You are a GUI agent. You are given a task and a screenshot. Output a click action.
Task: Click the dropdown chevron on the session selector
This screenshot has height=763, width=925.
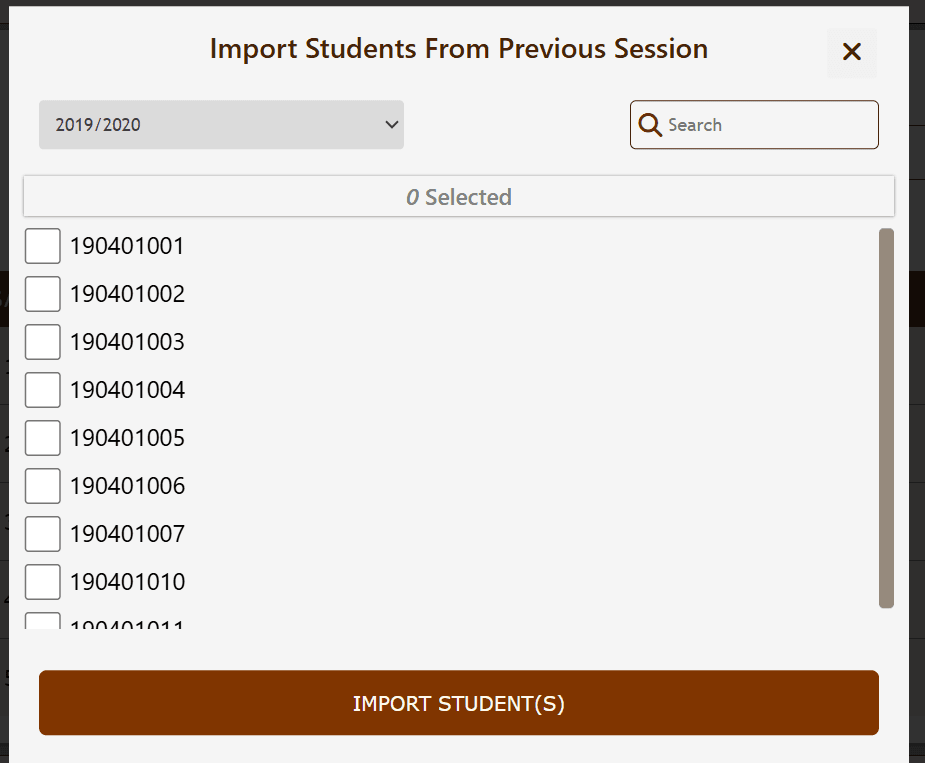tap(391, 124)
